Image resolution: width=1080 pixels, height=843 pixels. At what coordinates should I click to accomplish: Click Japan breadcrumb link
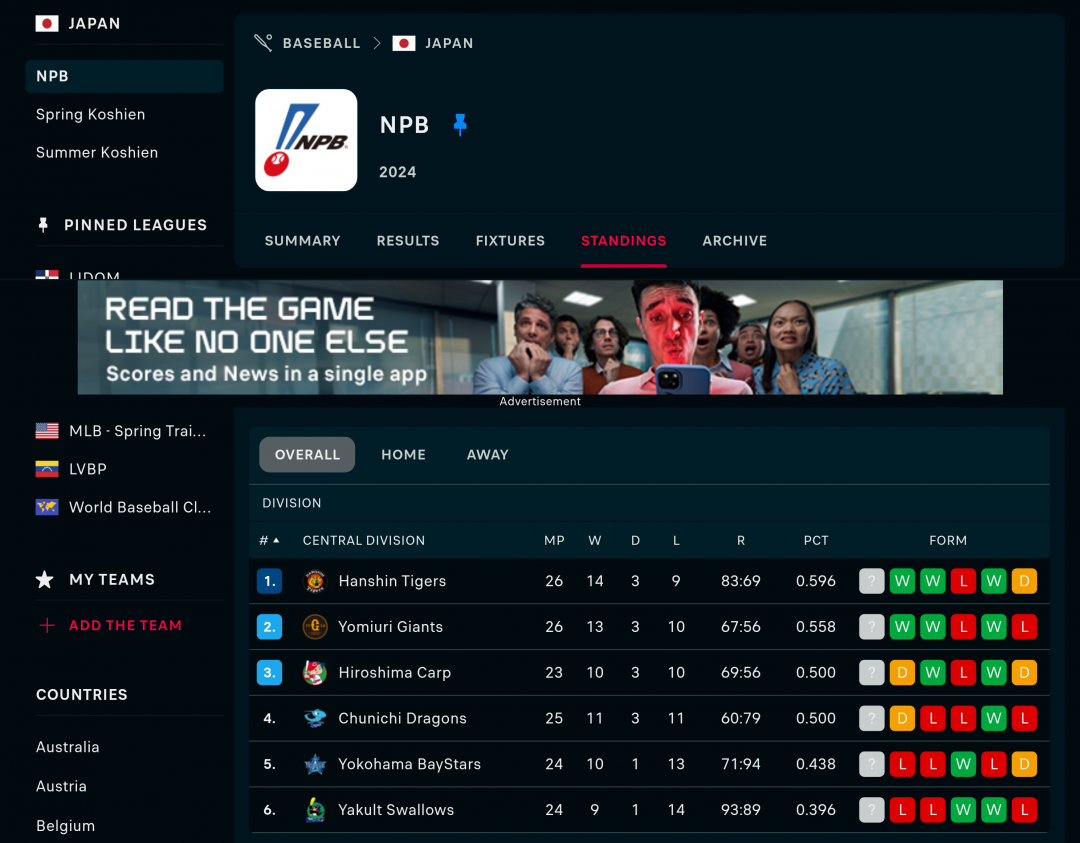point(449,43)
